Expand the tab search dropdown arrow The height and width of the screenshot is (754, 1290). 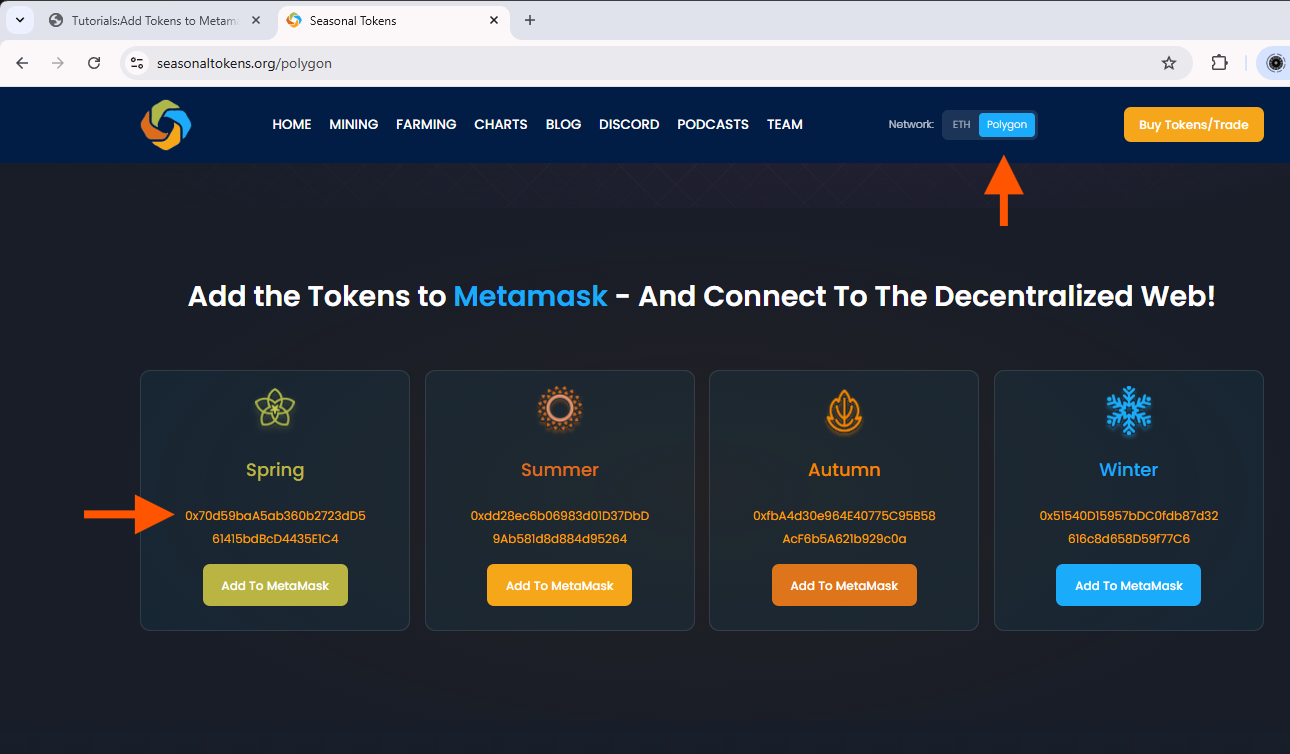pos(19,20)
